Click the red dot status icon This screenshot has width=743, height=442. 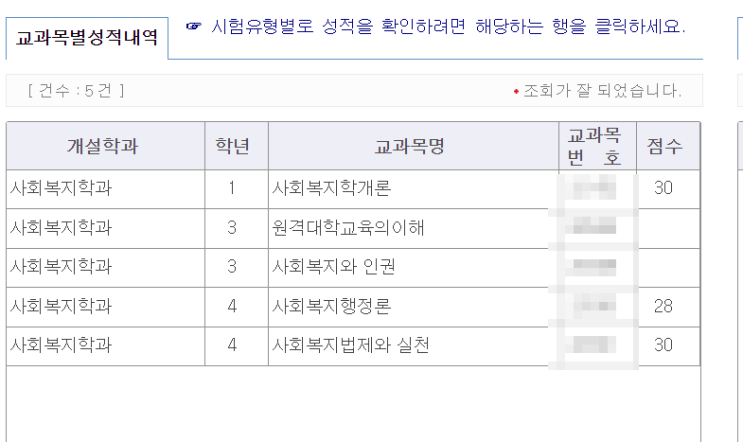pyautogui.click(x=516, y=91)
